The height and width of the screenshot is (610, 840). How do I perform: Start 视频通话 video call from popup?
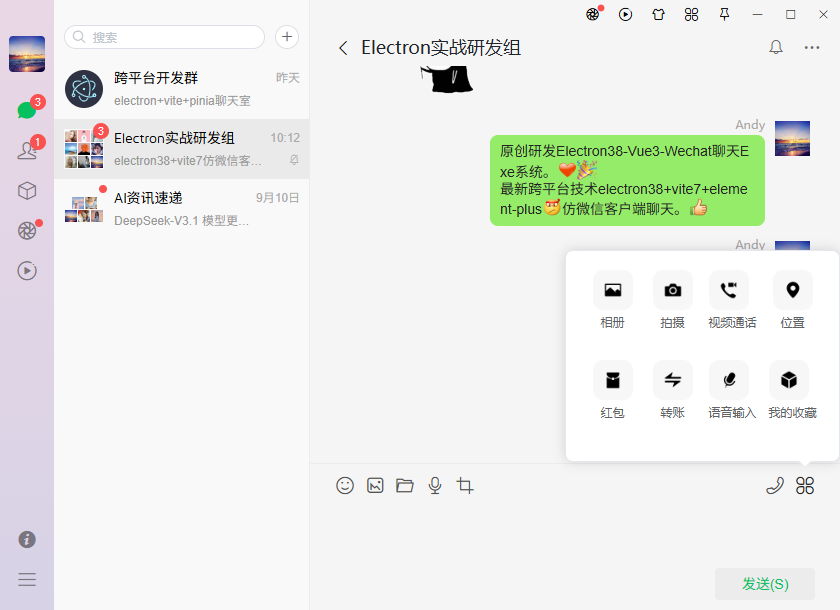[x=732, y=300]
